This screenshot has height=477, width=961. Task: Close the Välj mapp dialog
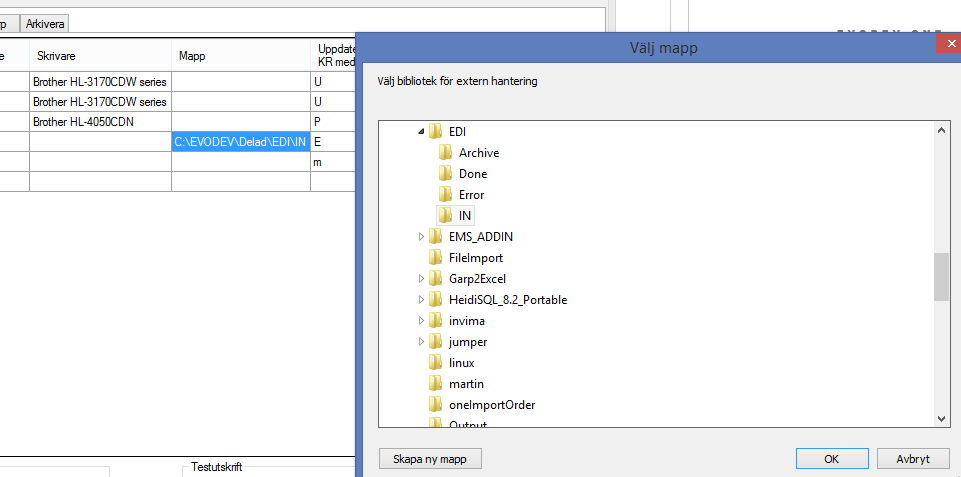949,44
